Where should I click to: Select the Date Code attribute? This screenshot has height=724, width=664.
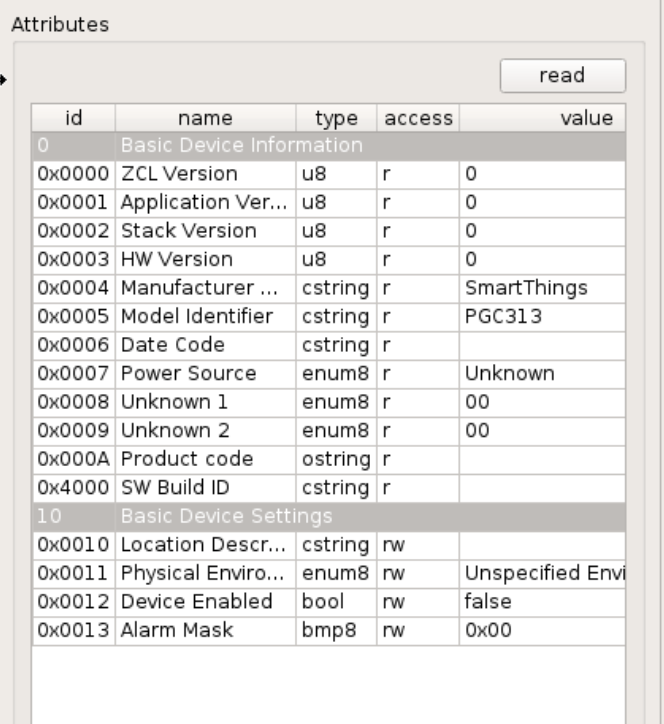(205, 345)
